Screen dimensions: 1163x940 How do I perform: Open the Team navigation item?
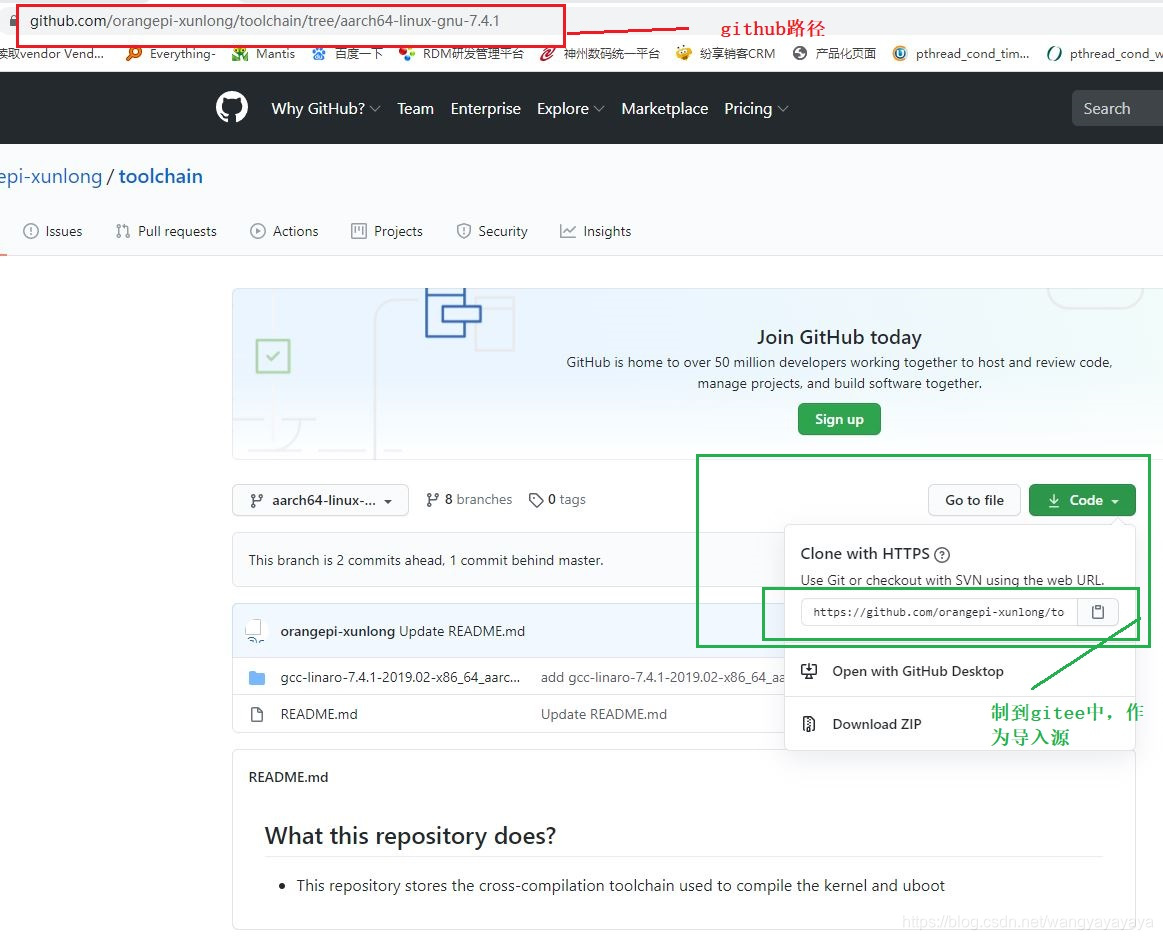(415, 108)
